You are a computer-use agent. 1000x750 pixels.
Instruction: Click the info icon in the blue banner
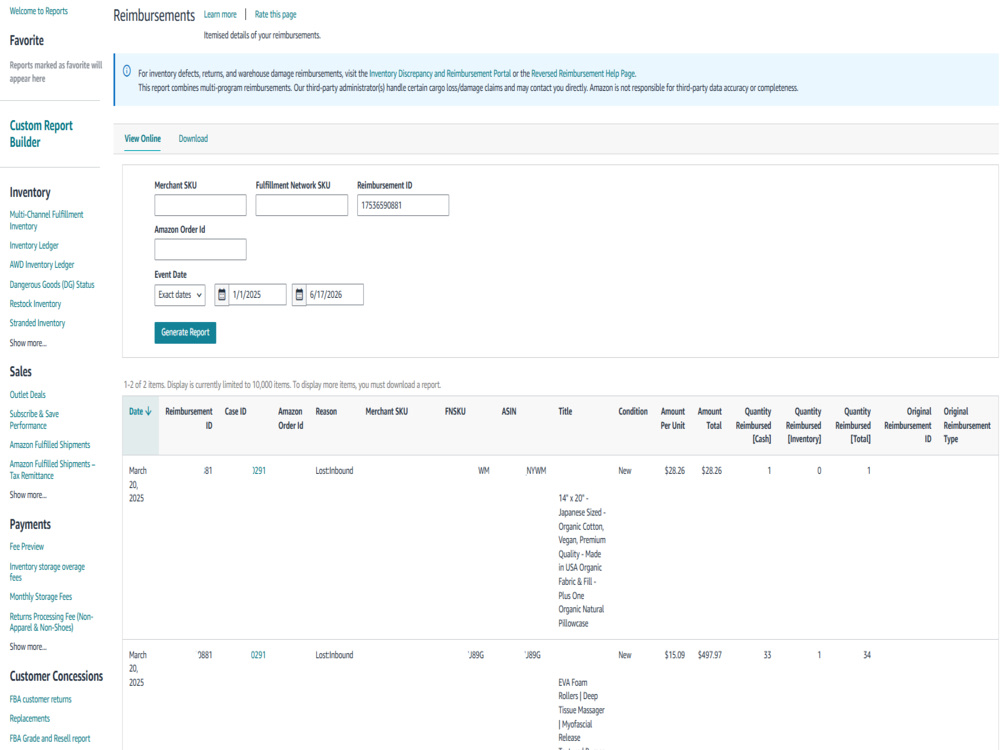(127, 71)
